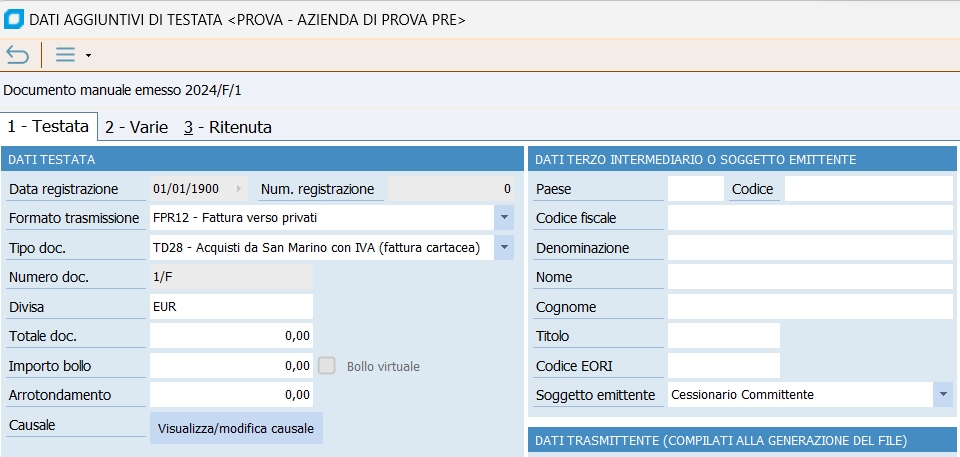This screenshot has width=960, height=457.
Task: Switch to the 2 - Varie tab
Action: [x=136, y=127]
